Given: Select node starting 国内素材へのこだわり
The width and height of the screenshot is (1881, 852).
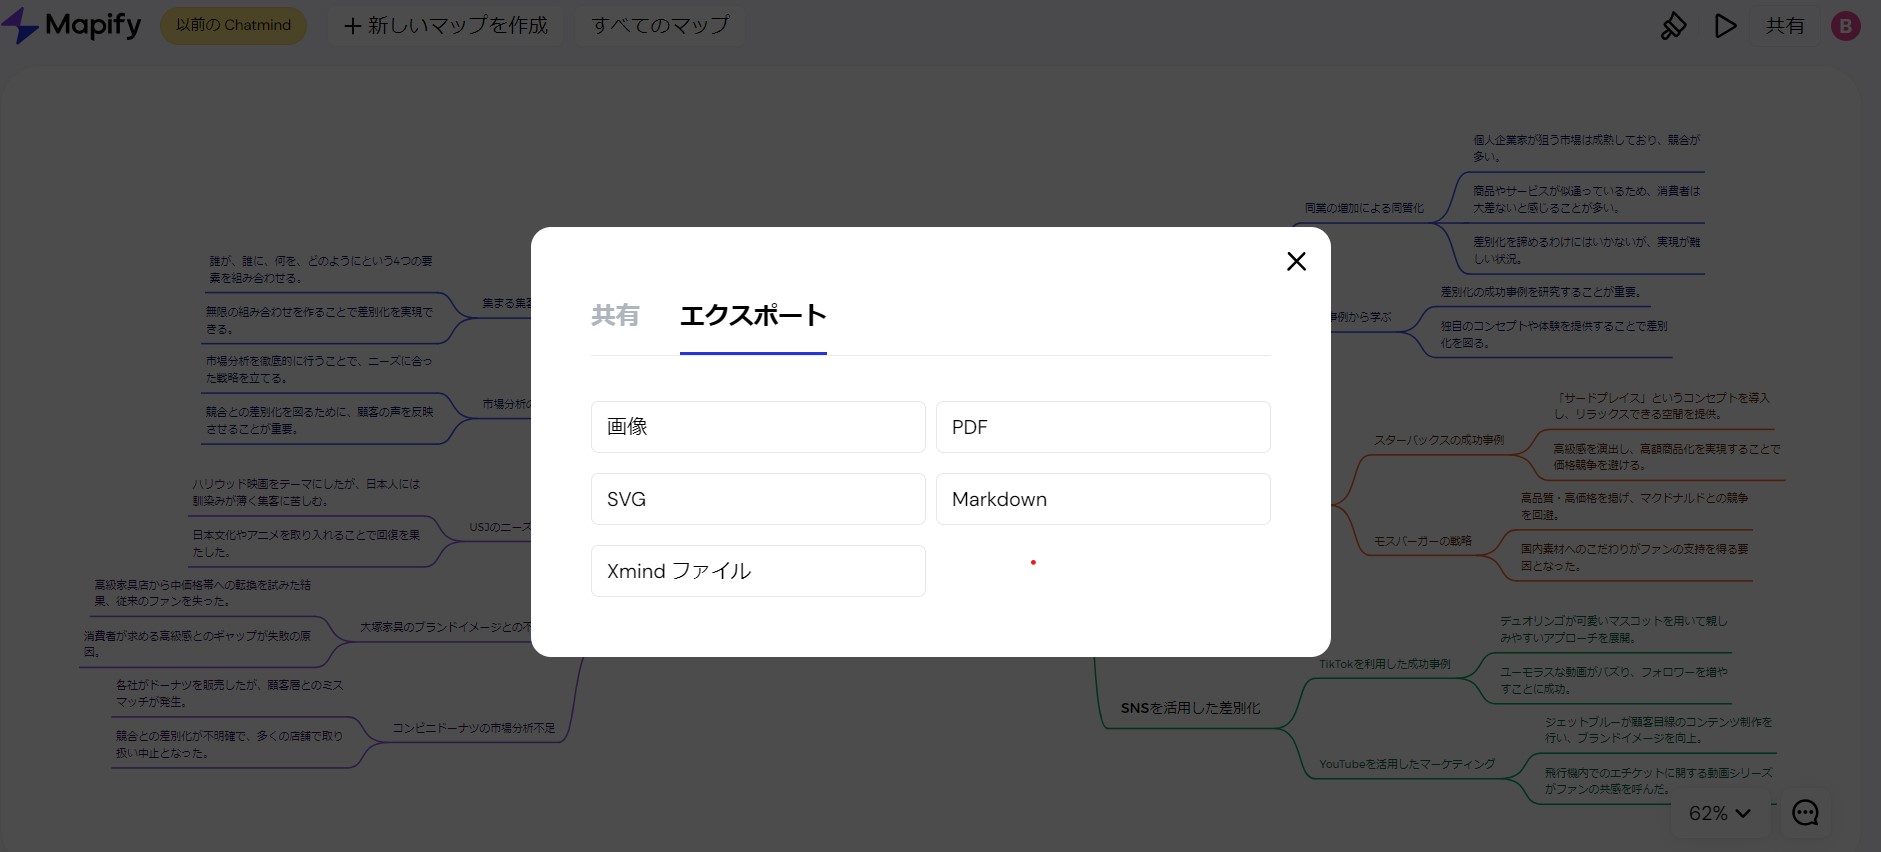Looking at the screenshot, I should pyautogui.click(x=1634, y=557).
